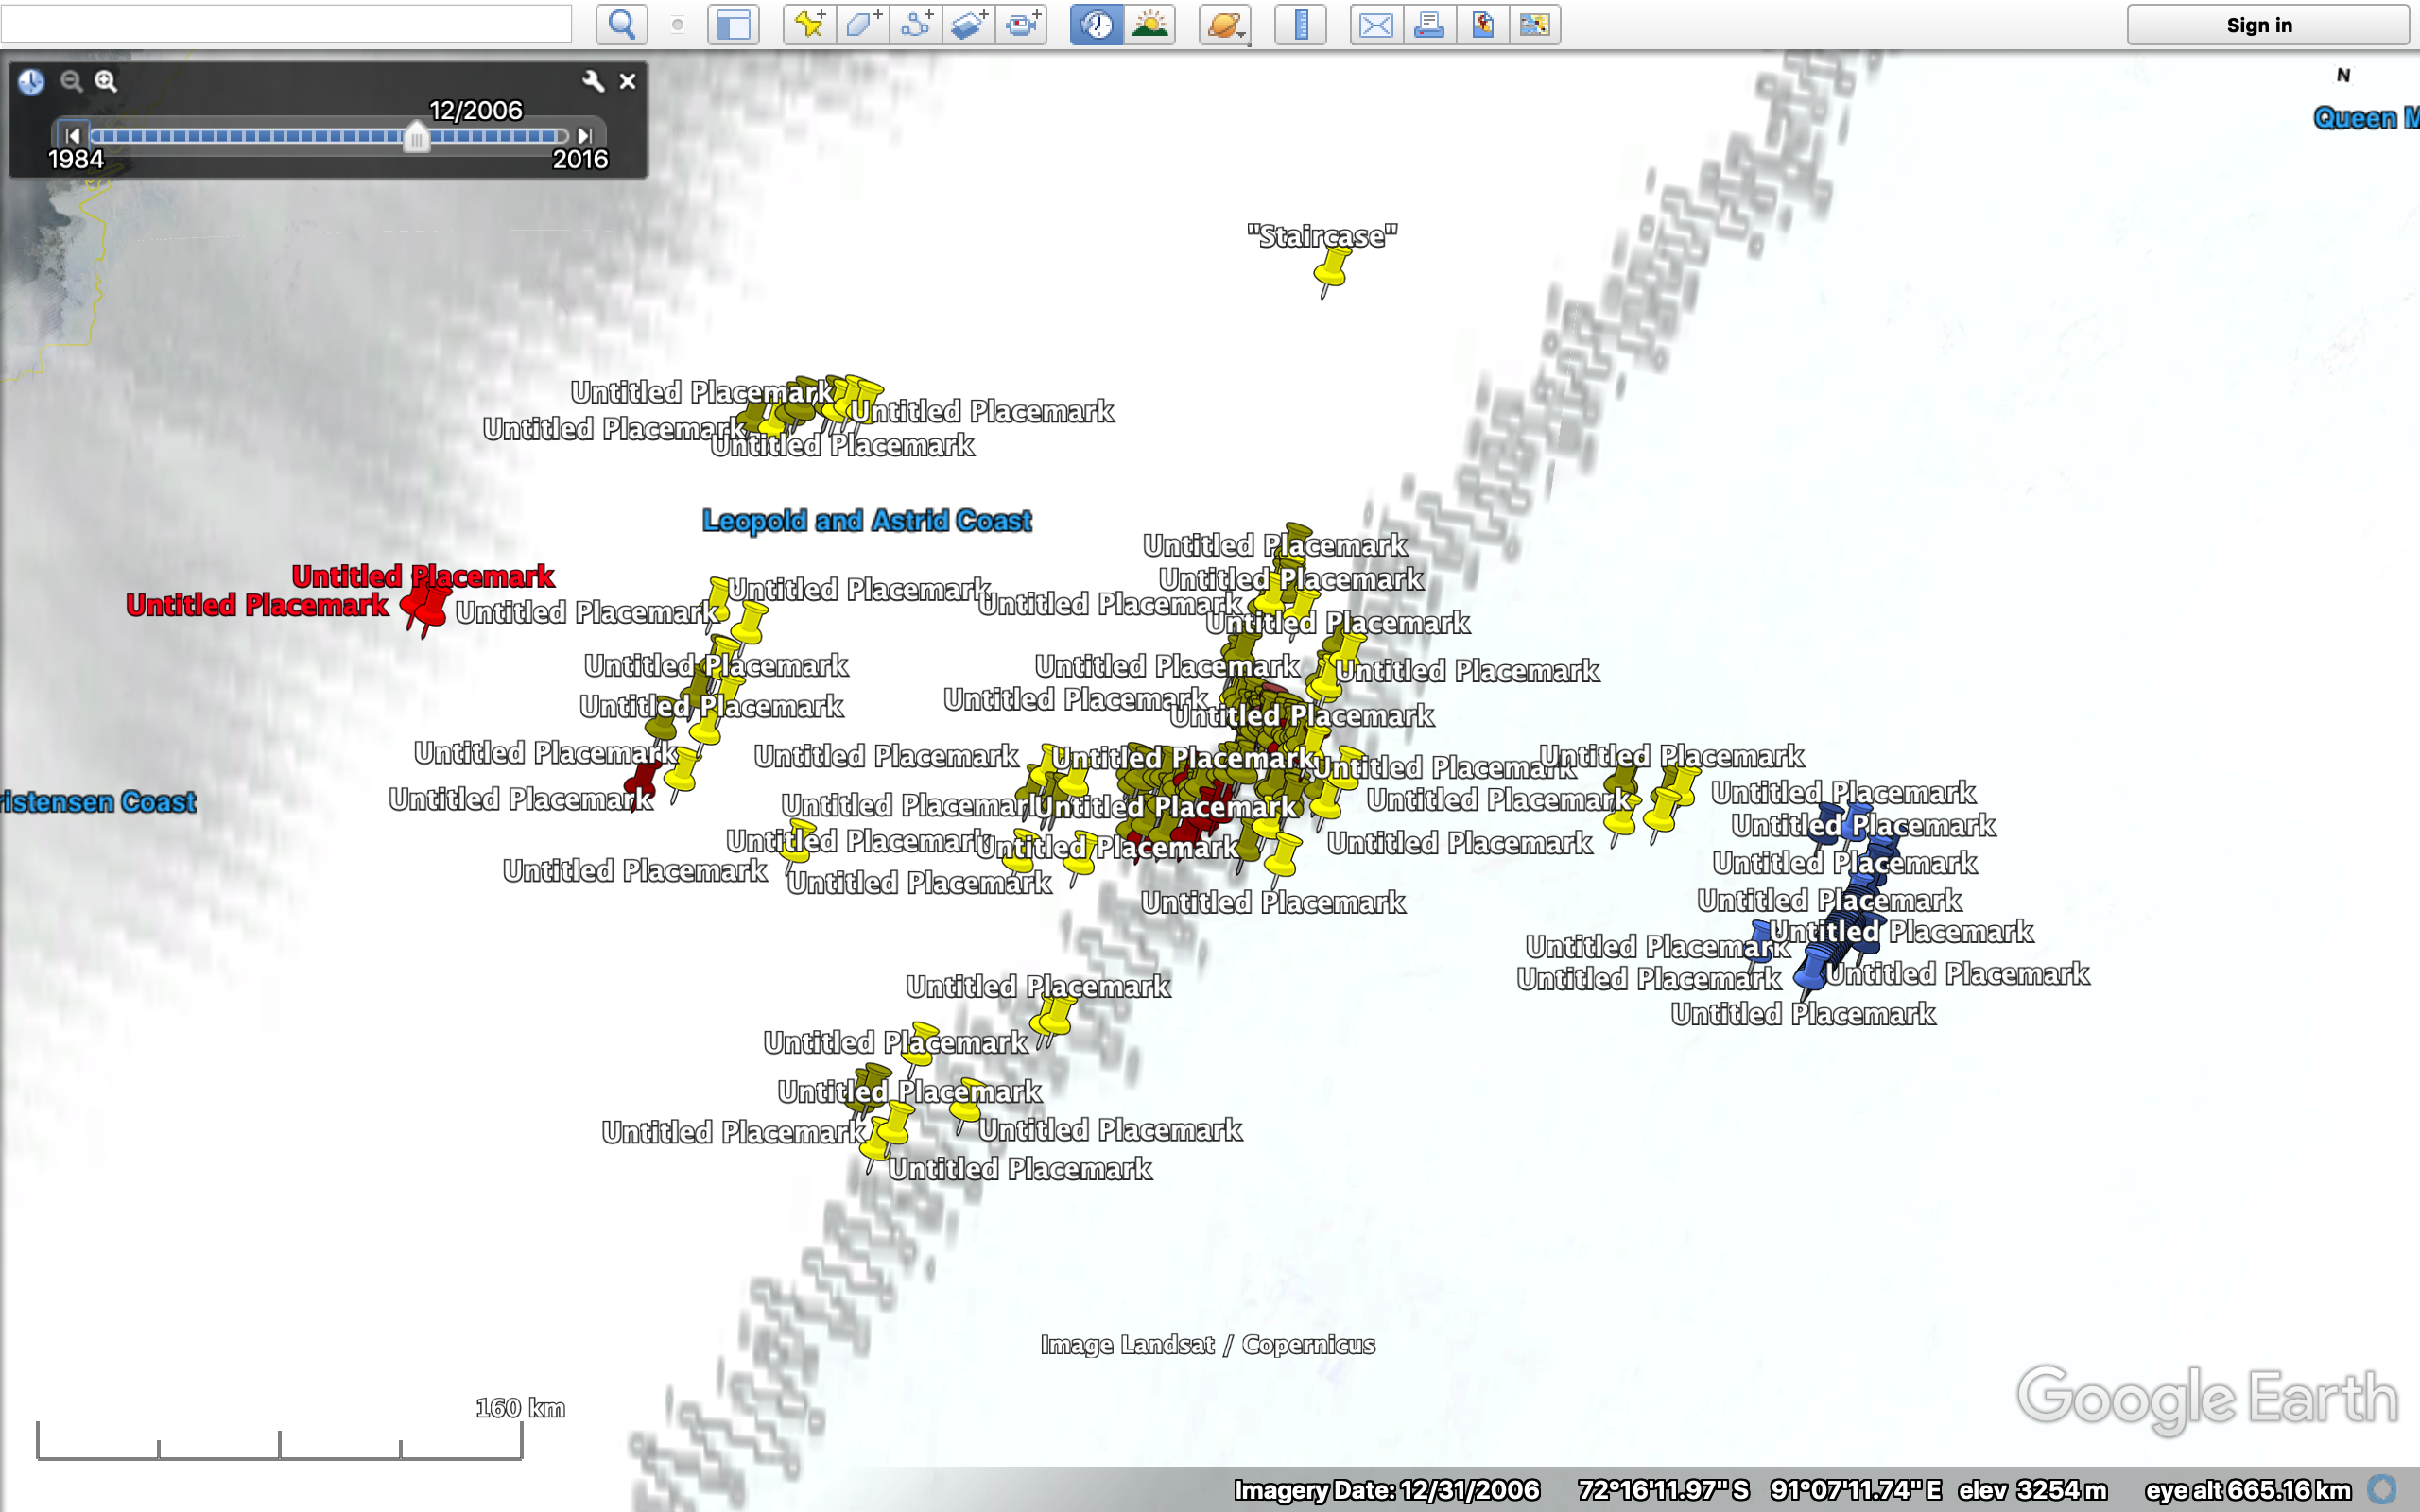The height and width of the screenshot is (1512, 2420).
Task: Open the Add Image Overlay tool
Action: click(969, 24)
